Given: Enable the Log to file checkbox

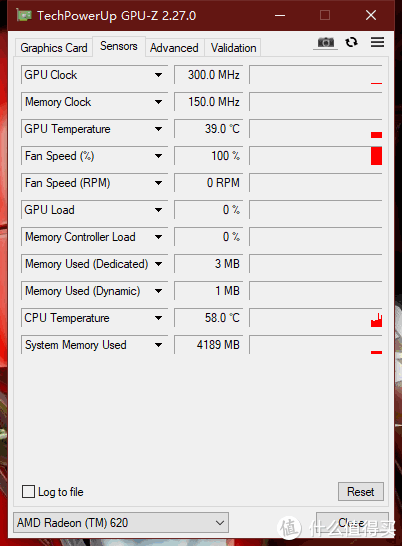Looking at the screenshot, I should point(28,492).
